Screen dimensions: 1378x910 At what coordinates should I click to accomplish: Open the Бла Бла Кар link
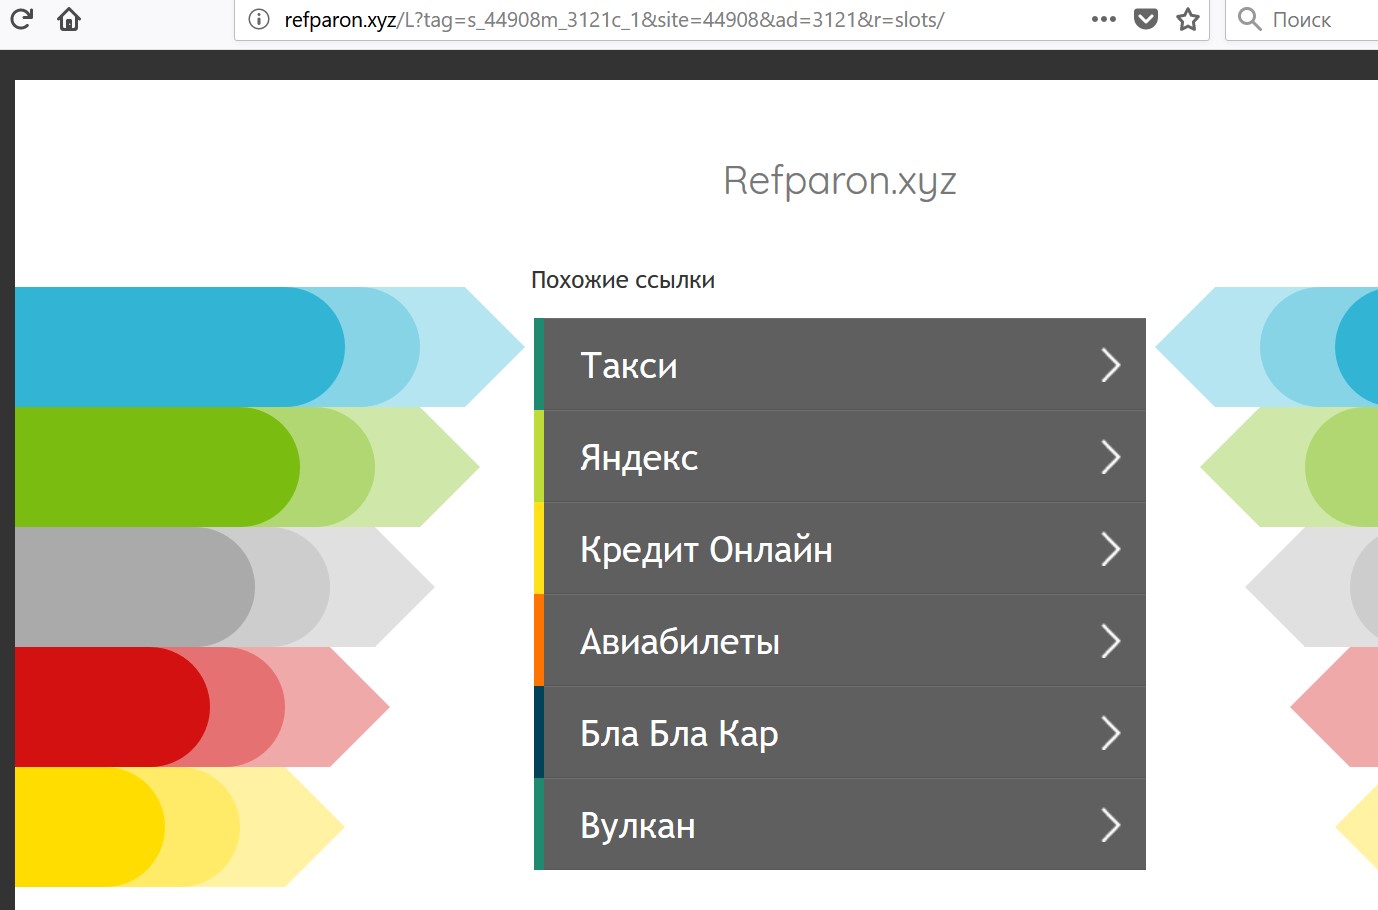[x=840, y=733]
